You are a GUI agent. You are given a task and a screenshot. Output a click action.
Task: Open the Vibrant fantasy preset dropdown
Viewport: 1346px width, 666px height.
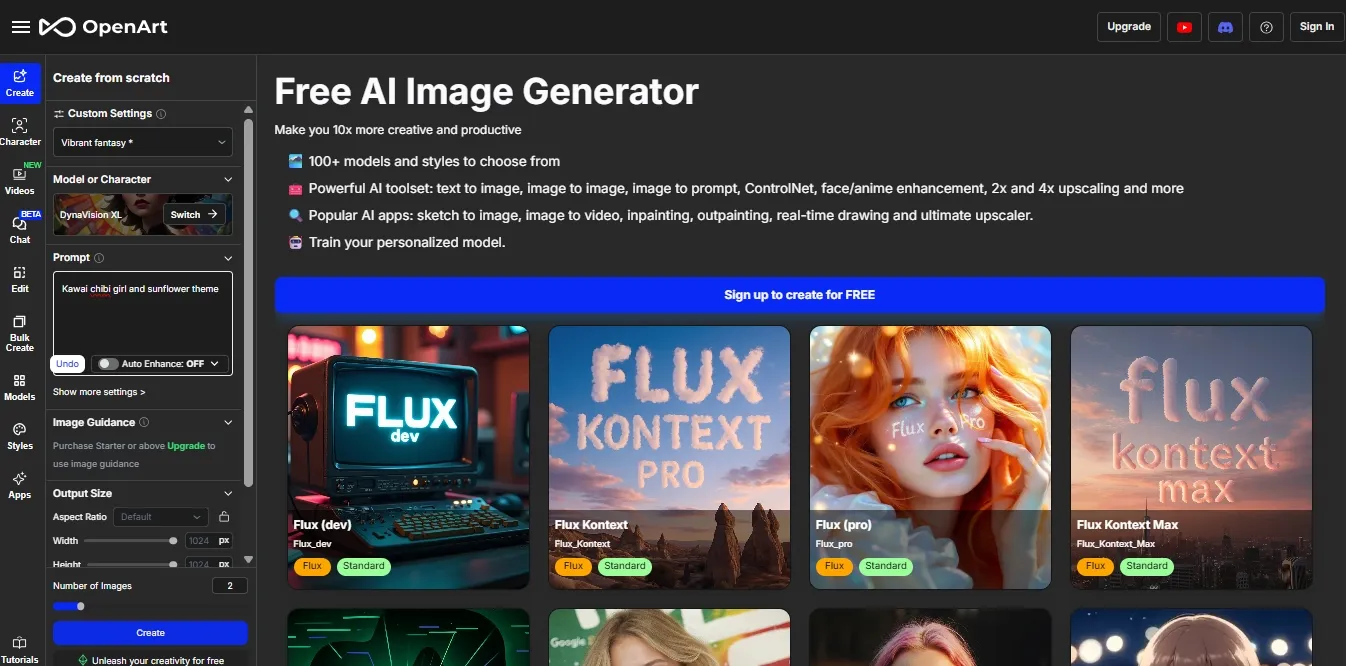[143, 142]
